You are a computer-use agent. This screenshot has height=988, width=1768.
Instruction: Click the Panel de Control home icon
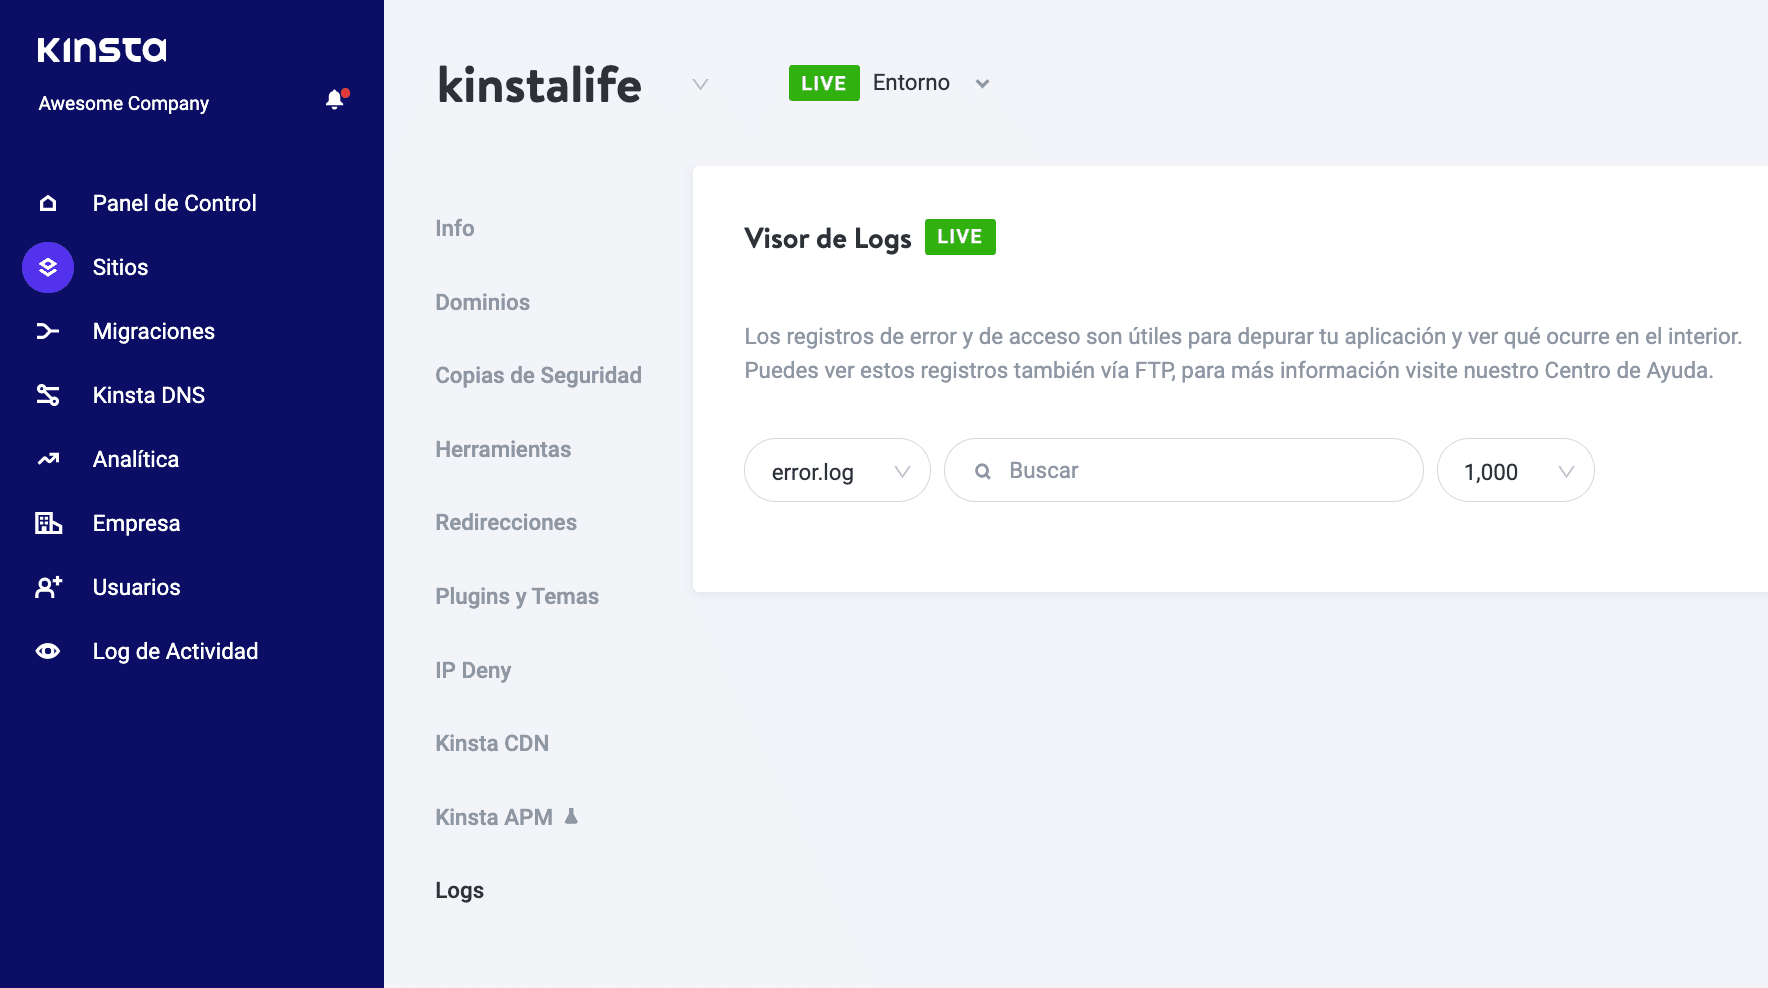[x=48, y=204]
